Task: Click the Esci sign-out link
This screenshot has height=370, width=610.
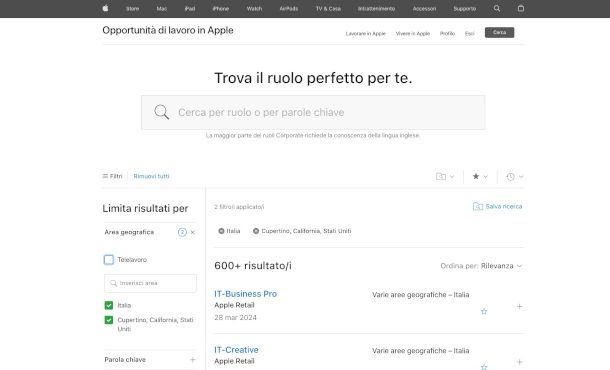Action: [470, 34]
